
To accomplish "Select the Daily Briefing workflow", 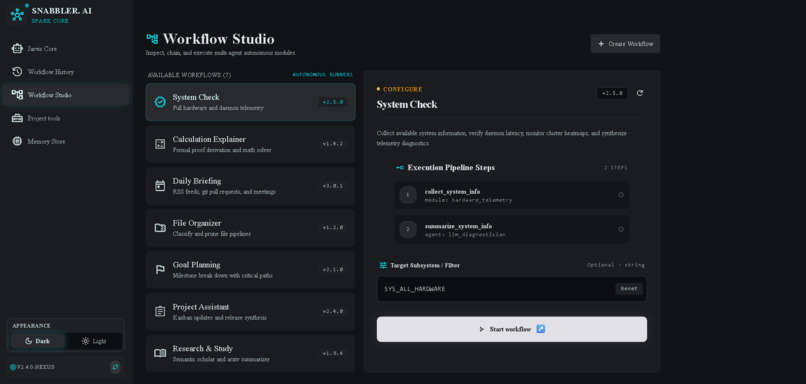I will click(x=250, y=186).
